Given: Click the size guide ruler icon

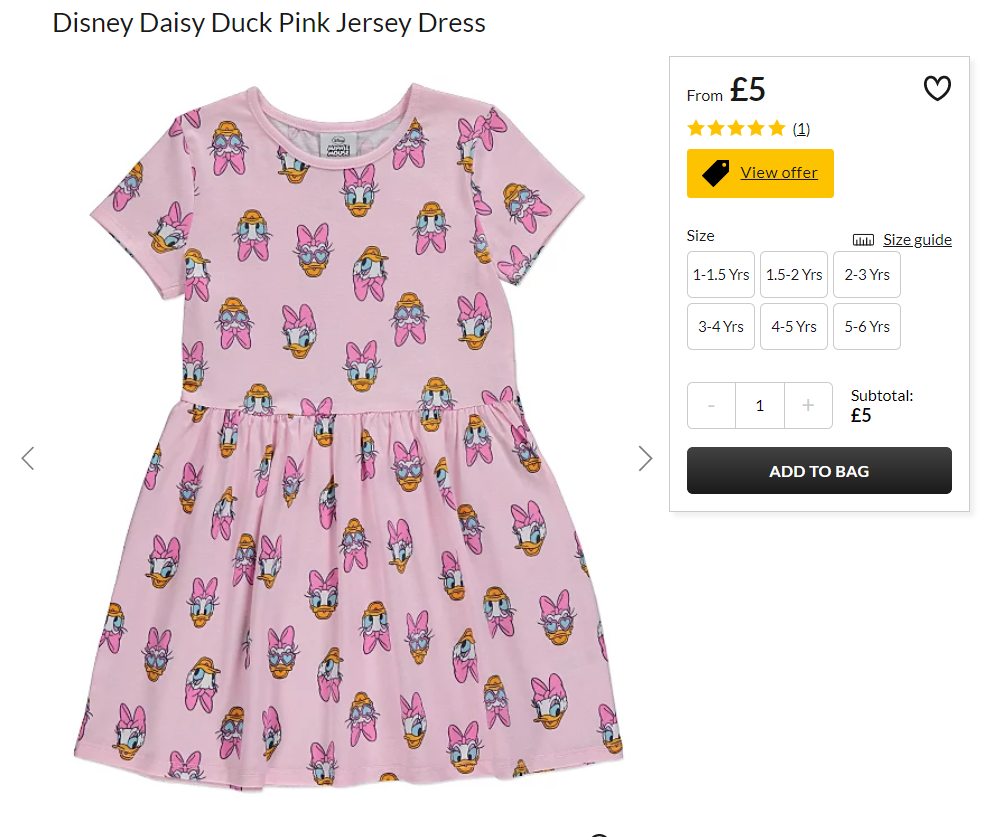Looking at the screenshot, I should [x=863, y=240].
